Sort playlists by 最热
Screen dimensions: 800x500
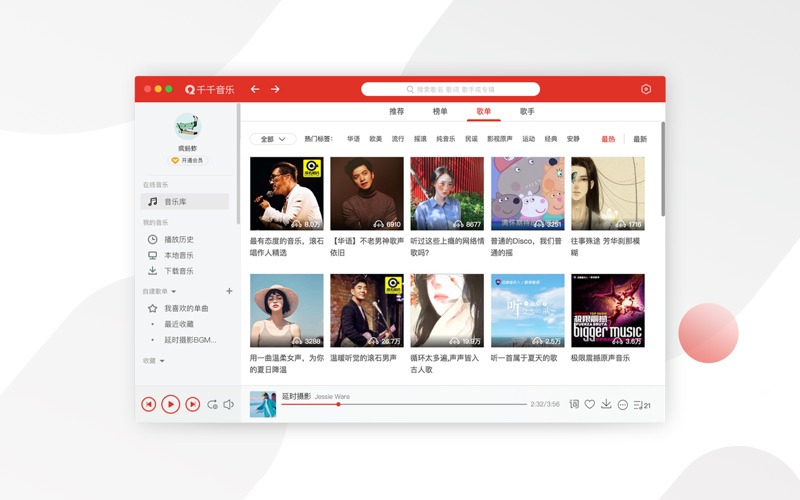coord(608,139)
